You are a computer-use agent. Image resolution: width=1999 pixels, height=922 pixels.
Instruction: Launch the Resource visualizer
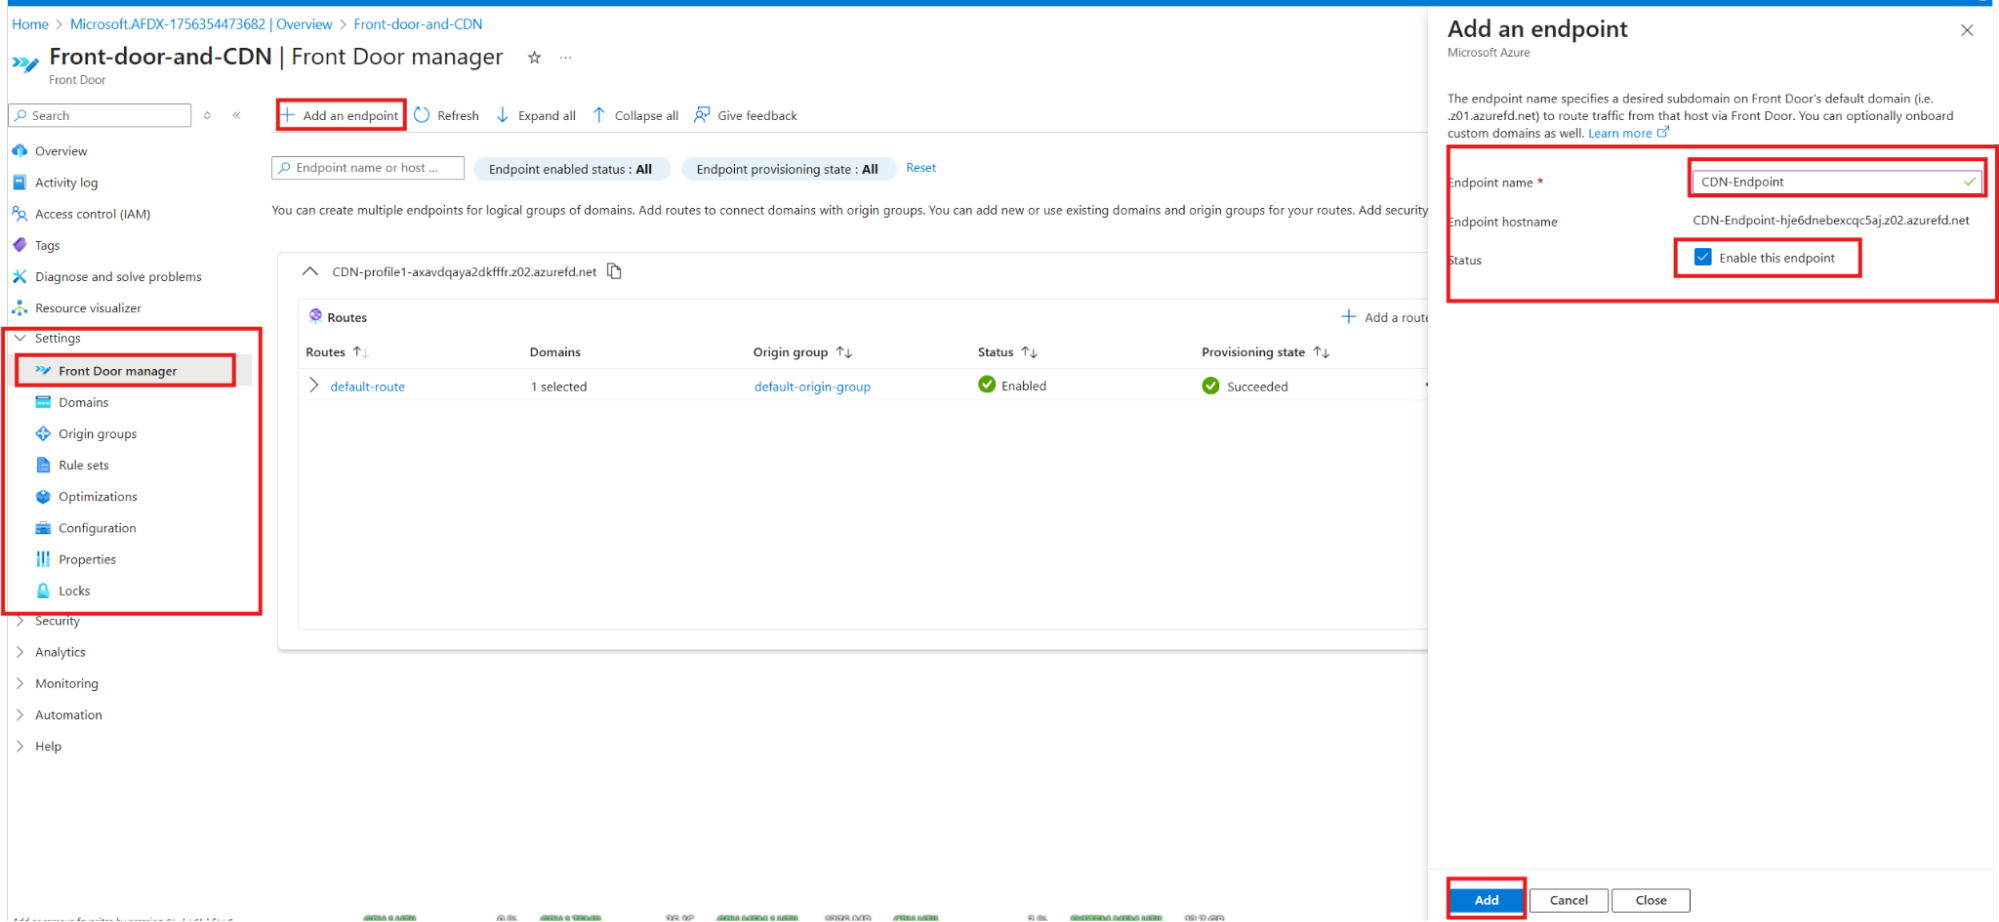(88, 307)
